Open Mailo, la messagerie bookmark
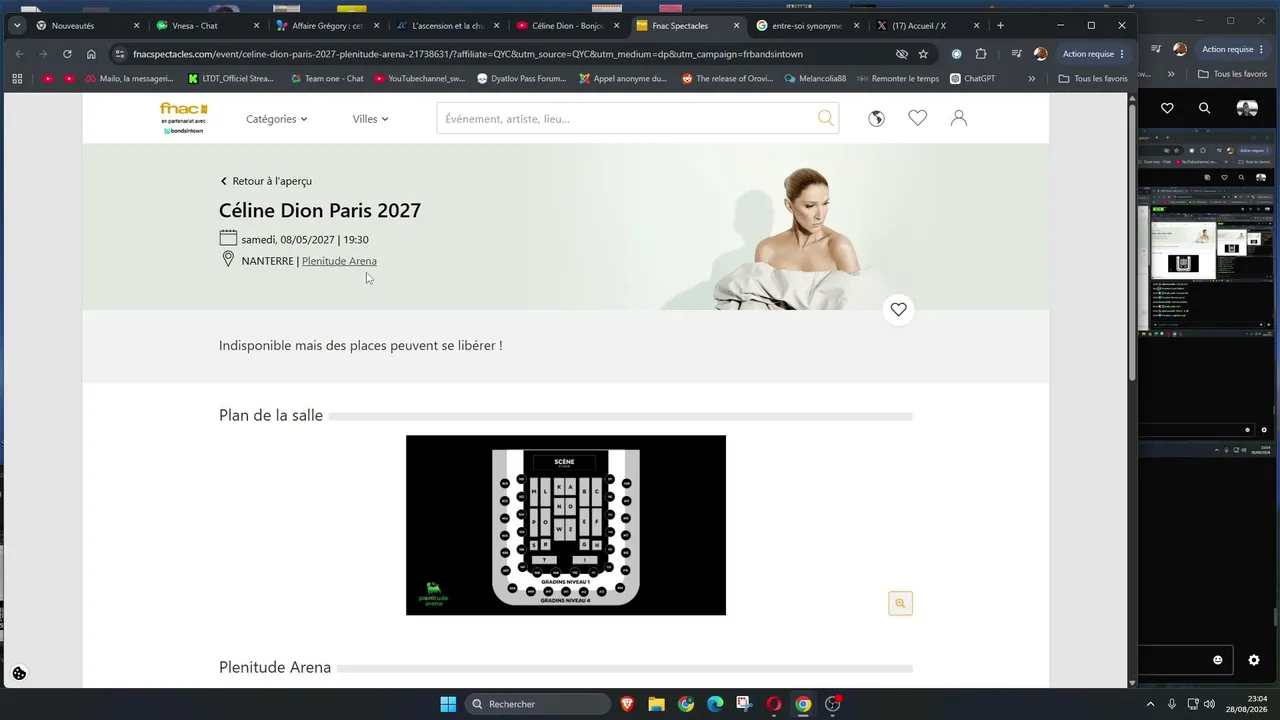Viewport: 1280px width, 720px height. coord(130,78)
